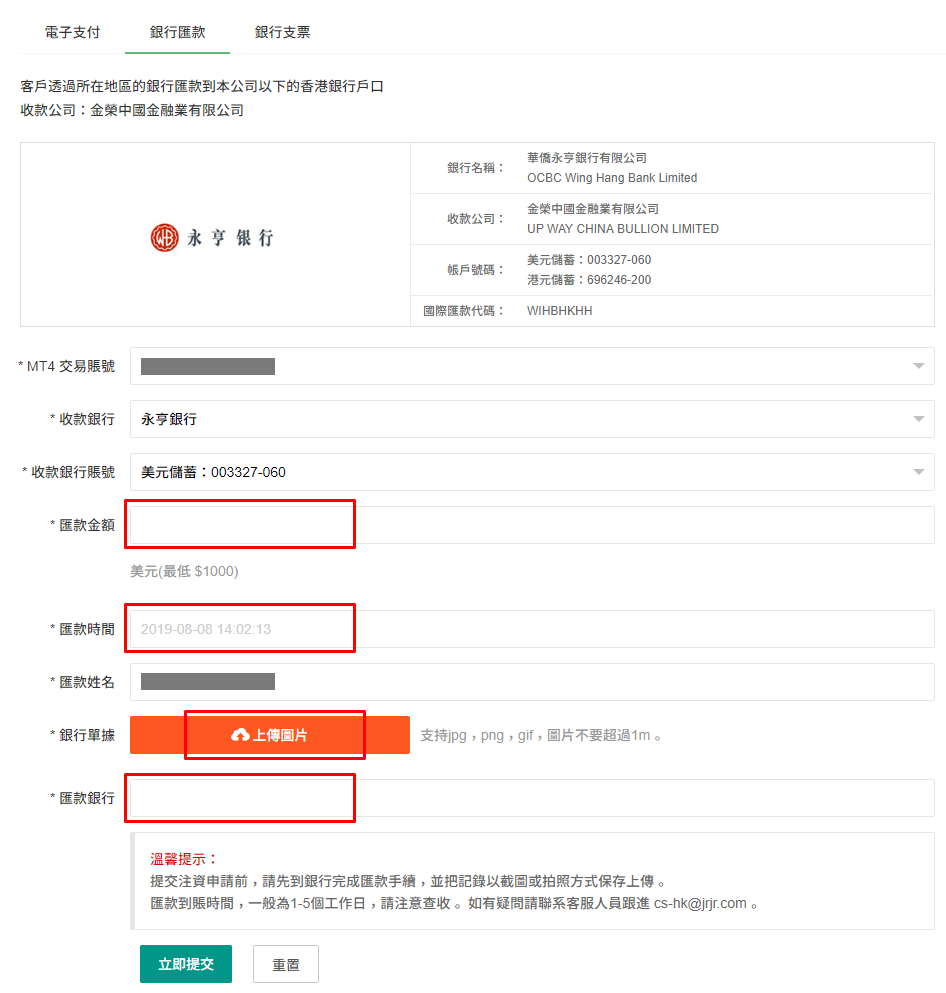Focus the 匯款時間 date-time field
Image resolution: width=946 pixels, height=993 pixels.
click(532, 629)
